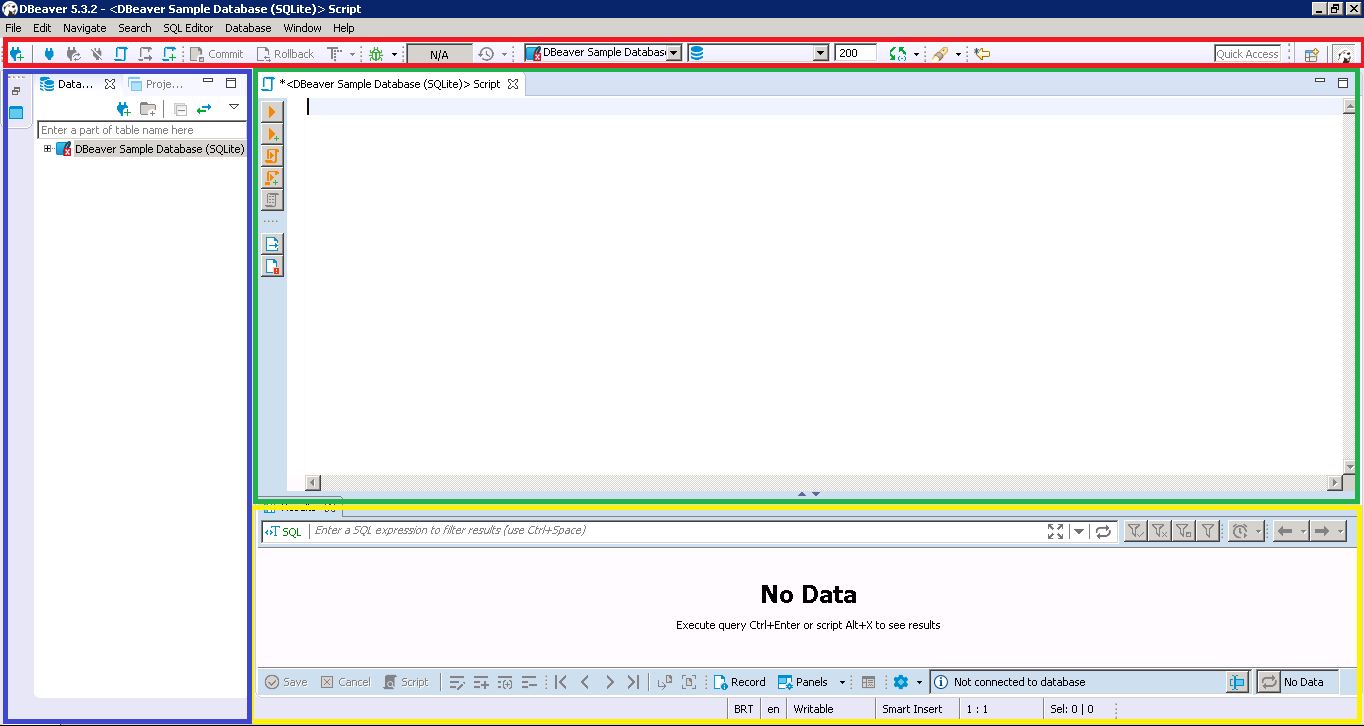Toggle the SQL filter mode button
1364x726 pixels.
[284, 532]
